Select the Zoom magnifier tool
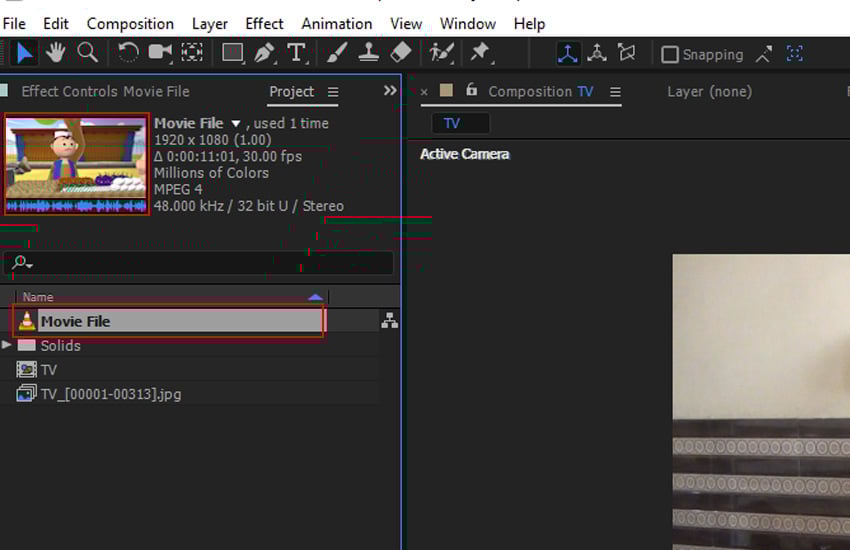This screenshot has height=550, width=850. point(88,53)
